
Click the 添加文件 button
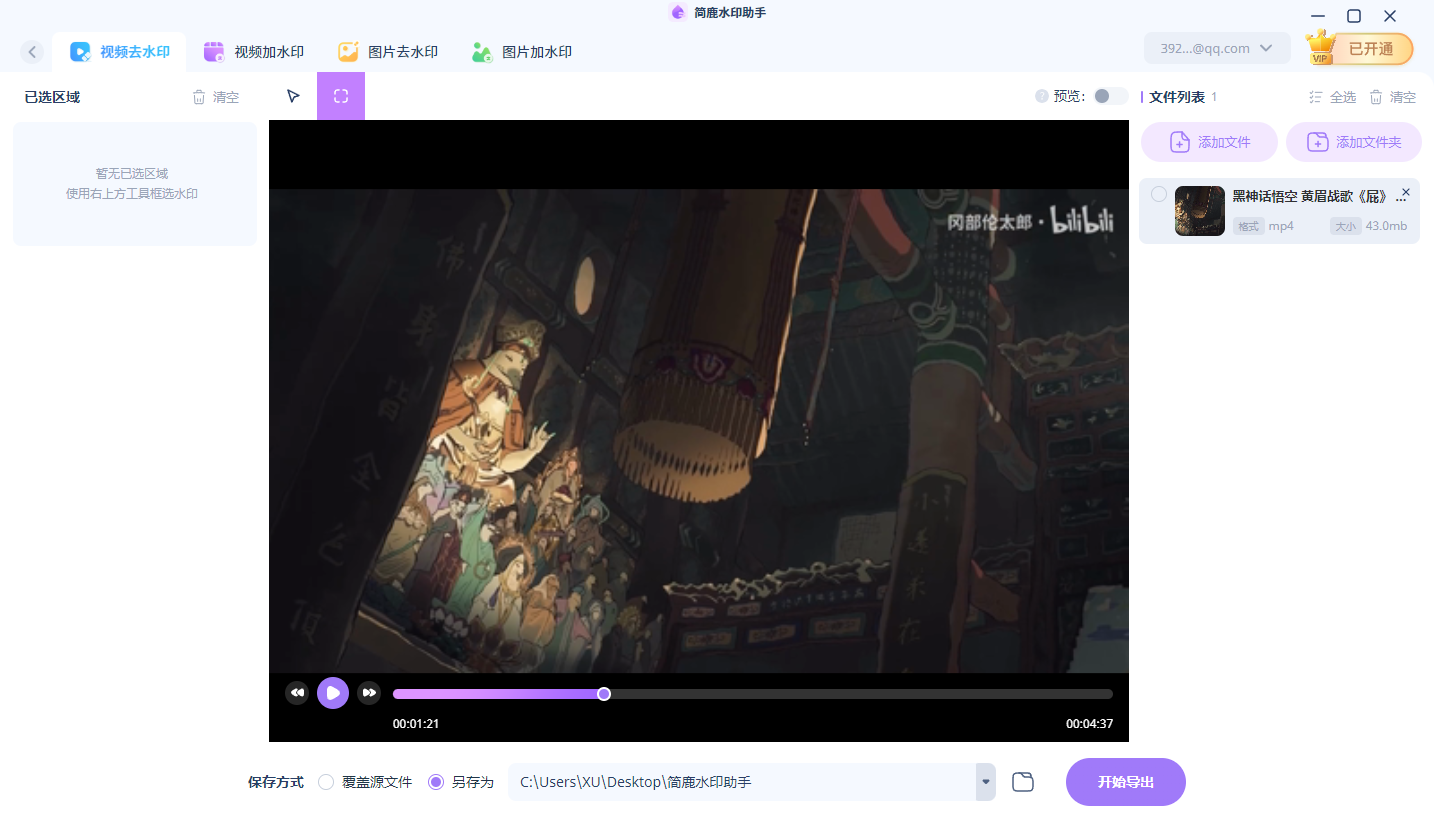[x=1209, y=142]
